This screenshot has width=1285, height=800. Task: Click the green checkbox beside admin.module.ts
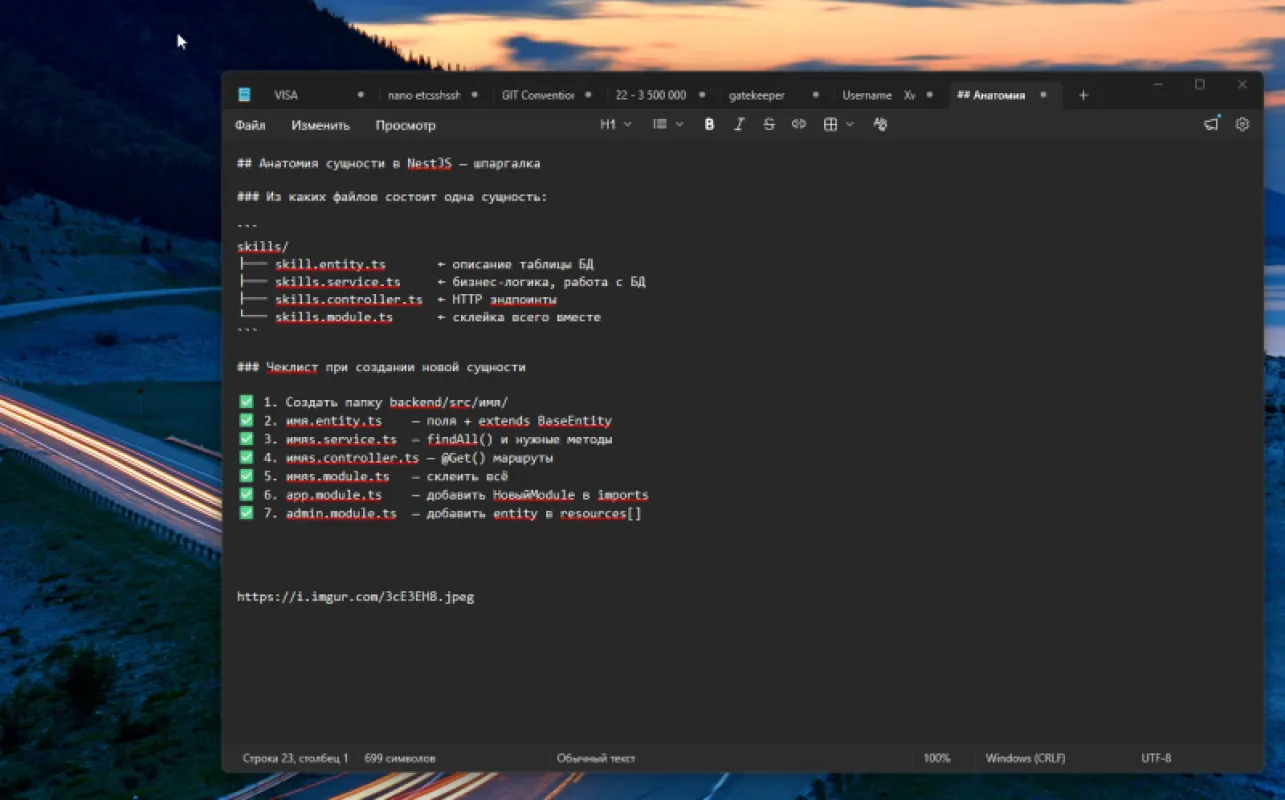point(246,513)
